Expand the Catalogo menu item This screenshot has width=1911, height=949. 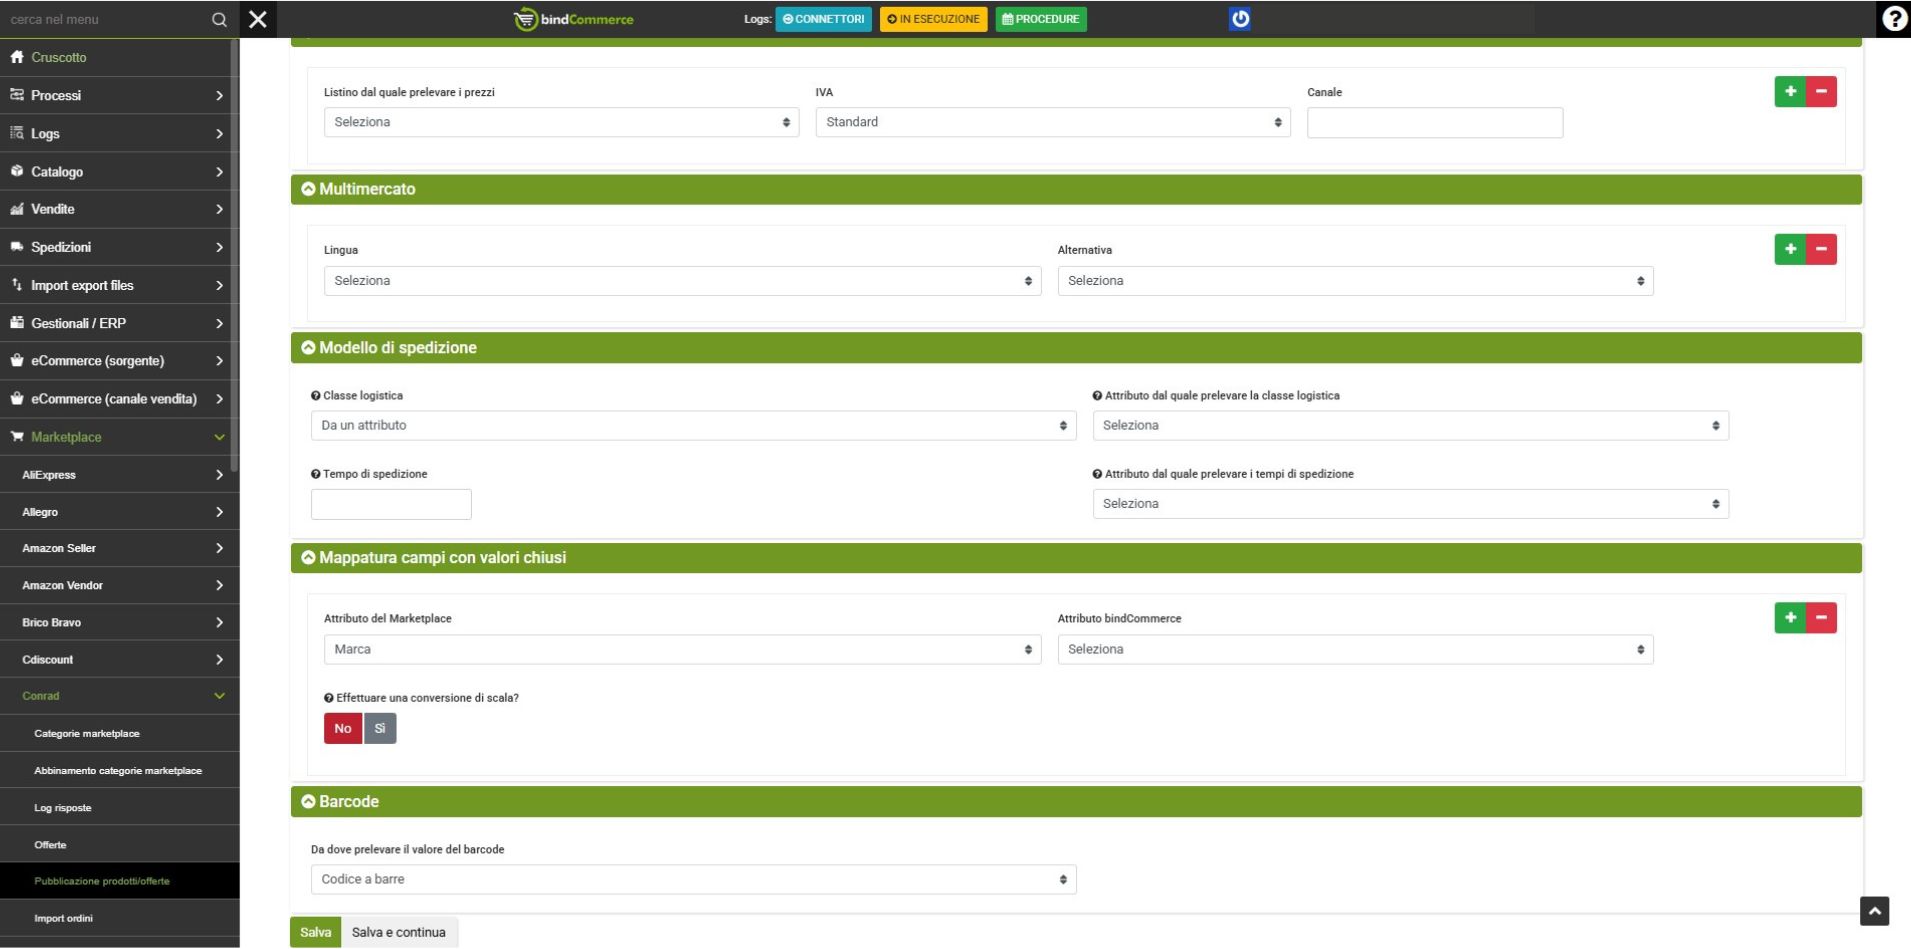(x=119, y=172)
